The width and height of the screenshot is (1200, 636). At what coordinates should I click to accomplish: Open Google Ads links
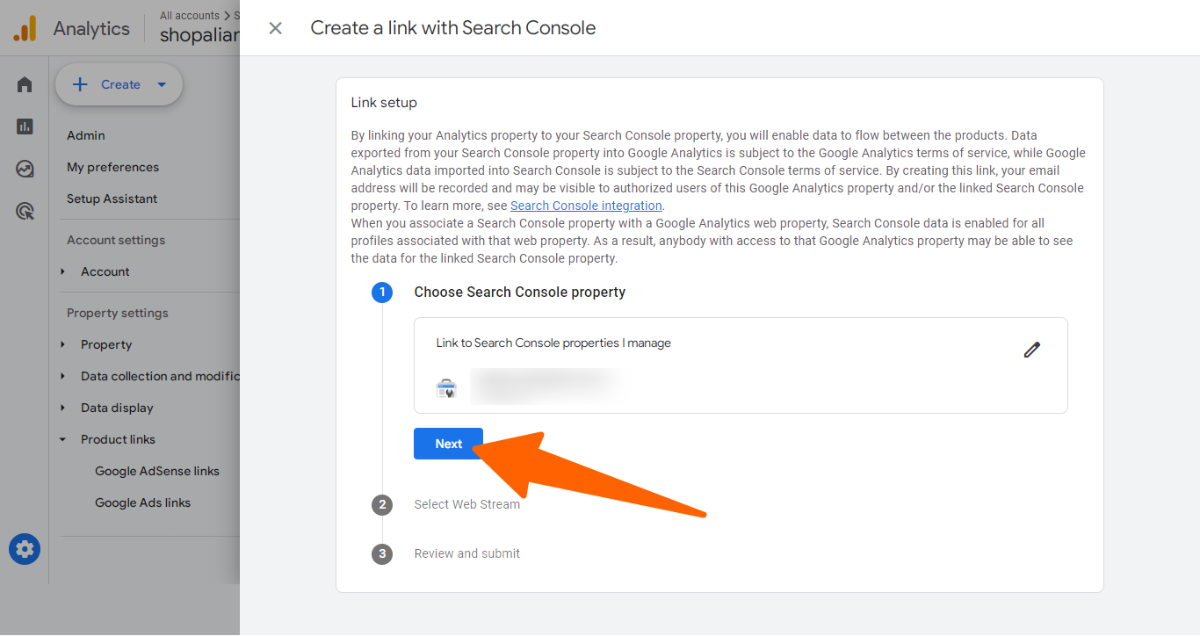pos(142,503)
